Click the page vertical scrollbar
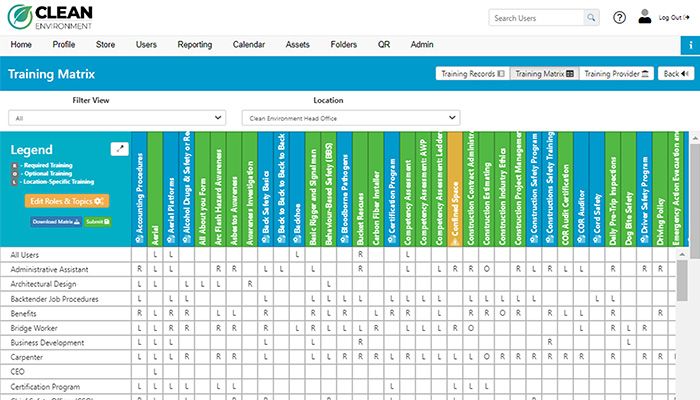The height and width of the screenshot is (400, 700). (695, 201)
